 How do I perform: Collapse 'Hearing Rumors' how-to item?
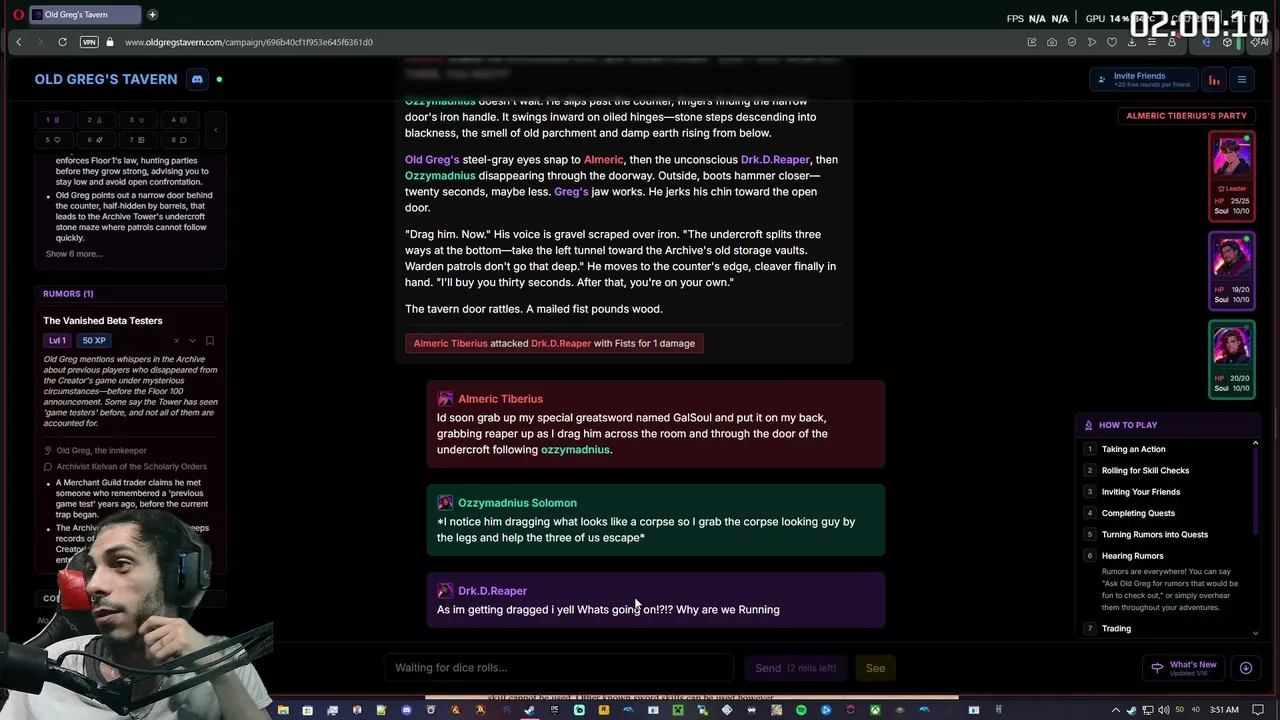pyautogui.click(x=1133, y=556)
